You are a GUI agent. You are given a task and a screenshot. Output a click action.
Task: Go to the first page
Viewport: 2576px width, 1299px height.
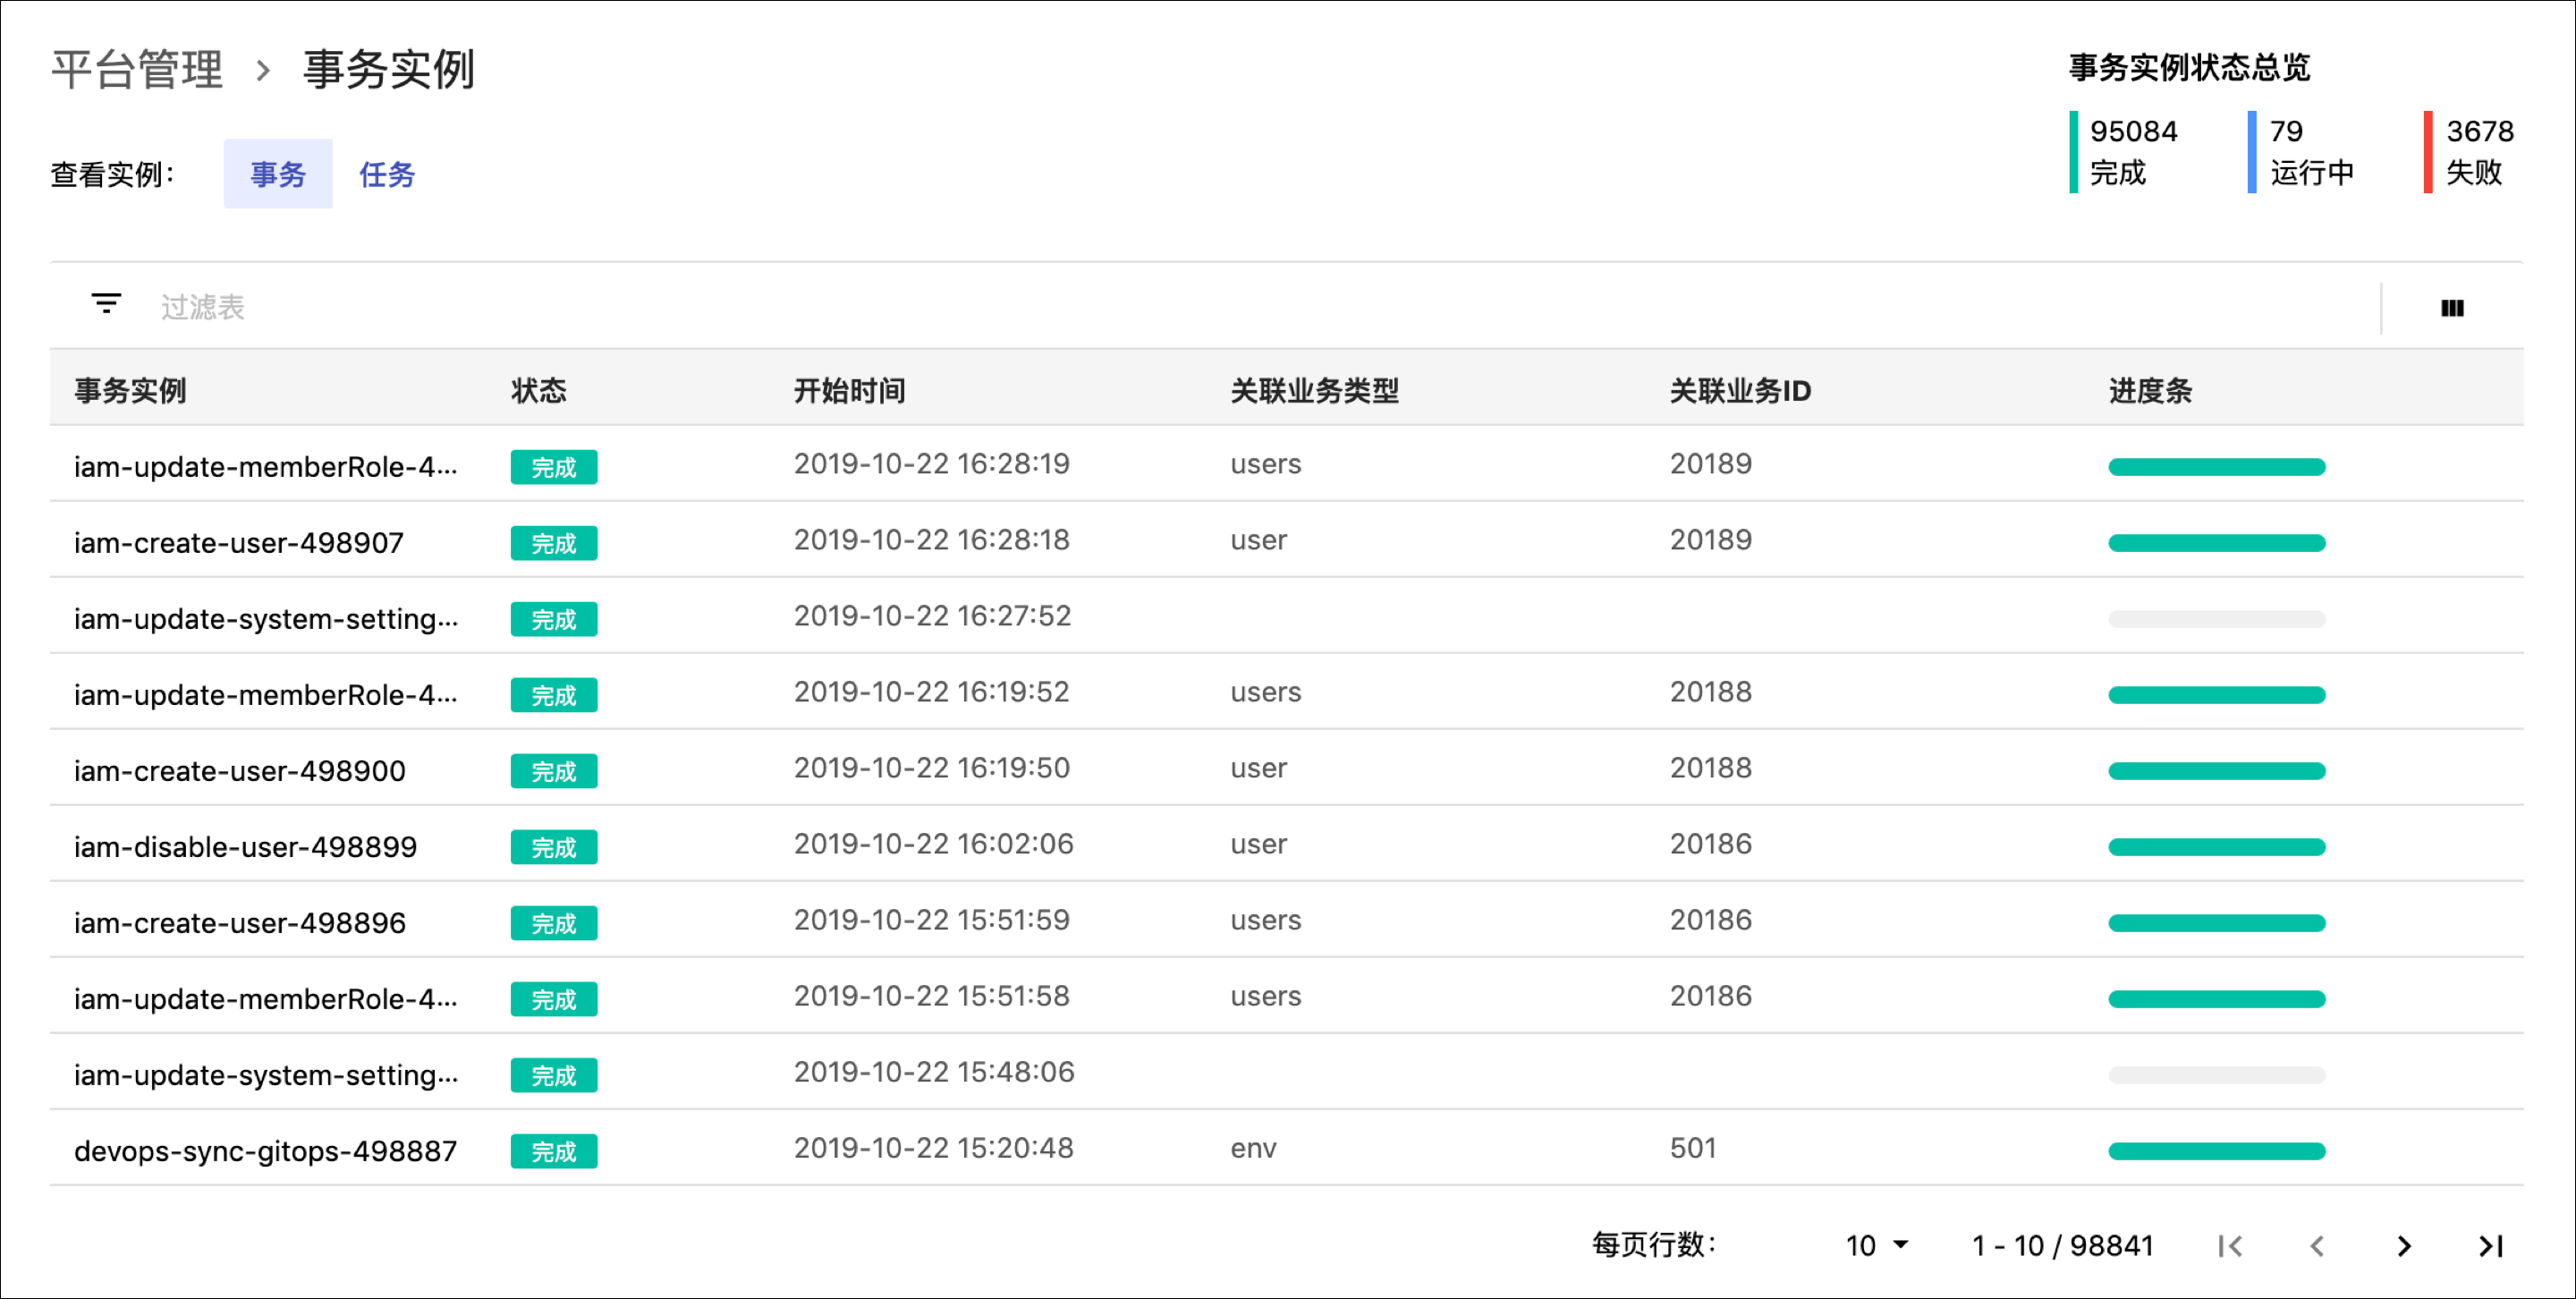tap(2230, 1246)
